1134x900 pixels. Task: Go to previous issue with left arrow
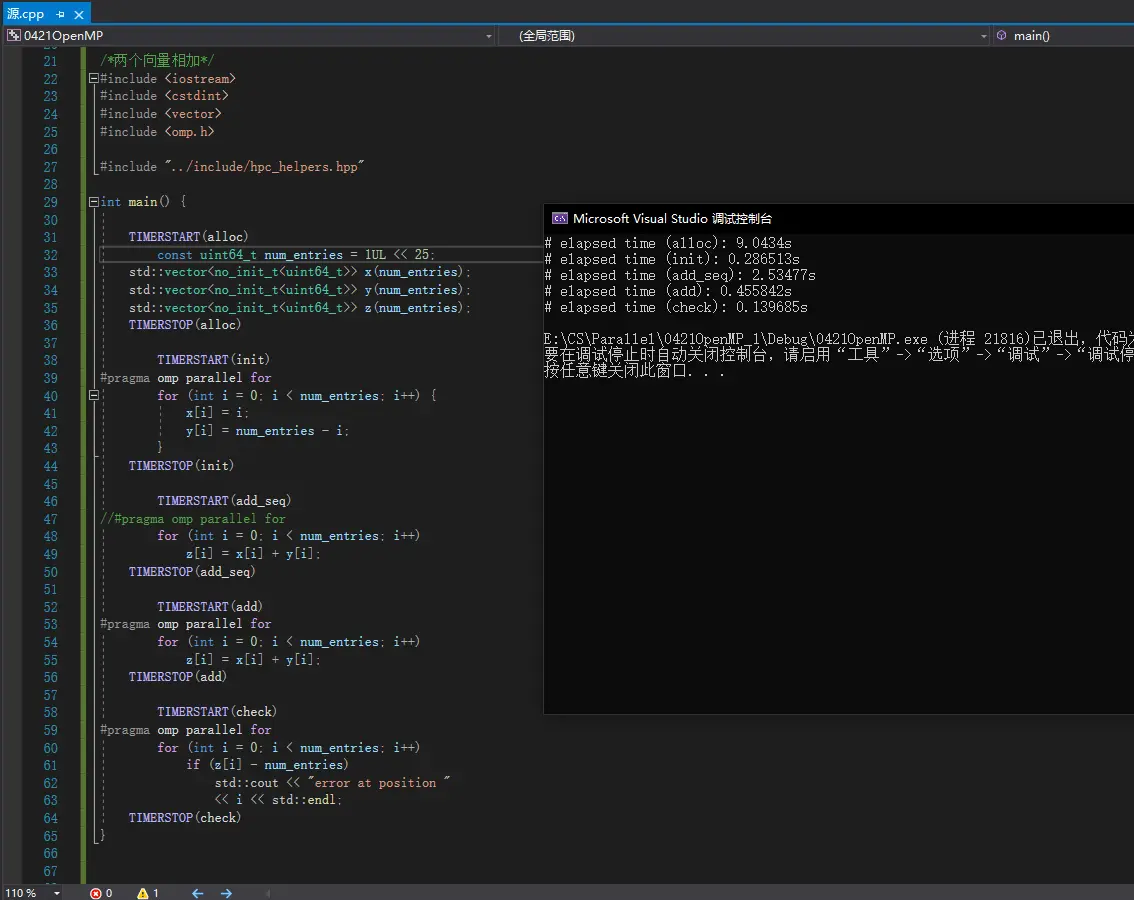(197, 893)
